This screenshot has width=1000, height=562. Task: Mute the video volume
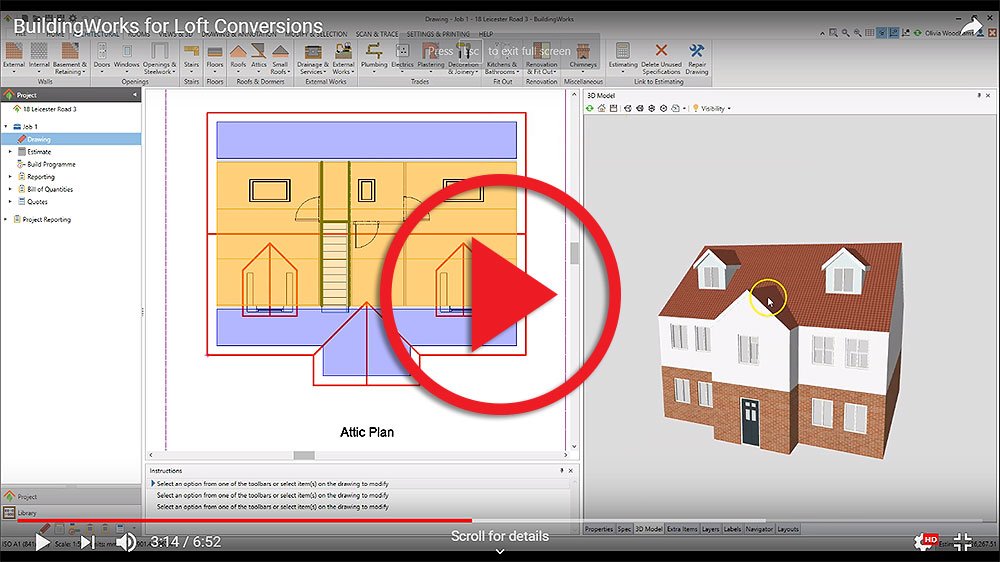[126, 542]
